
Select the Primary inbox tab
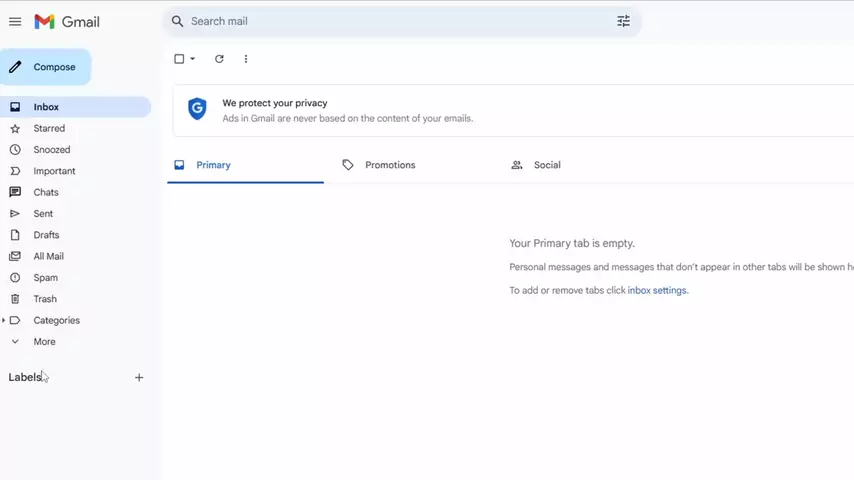click(213, 165)
